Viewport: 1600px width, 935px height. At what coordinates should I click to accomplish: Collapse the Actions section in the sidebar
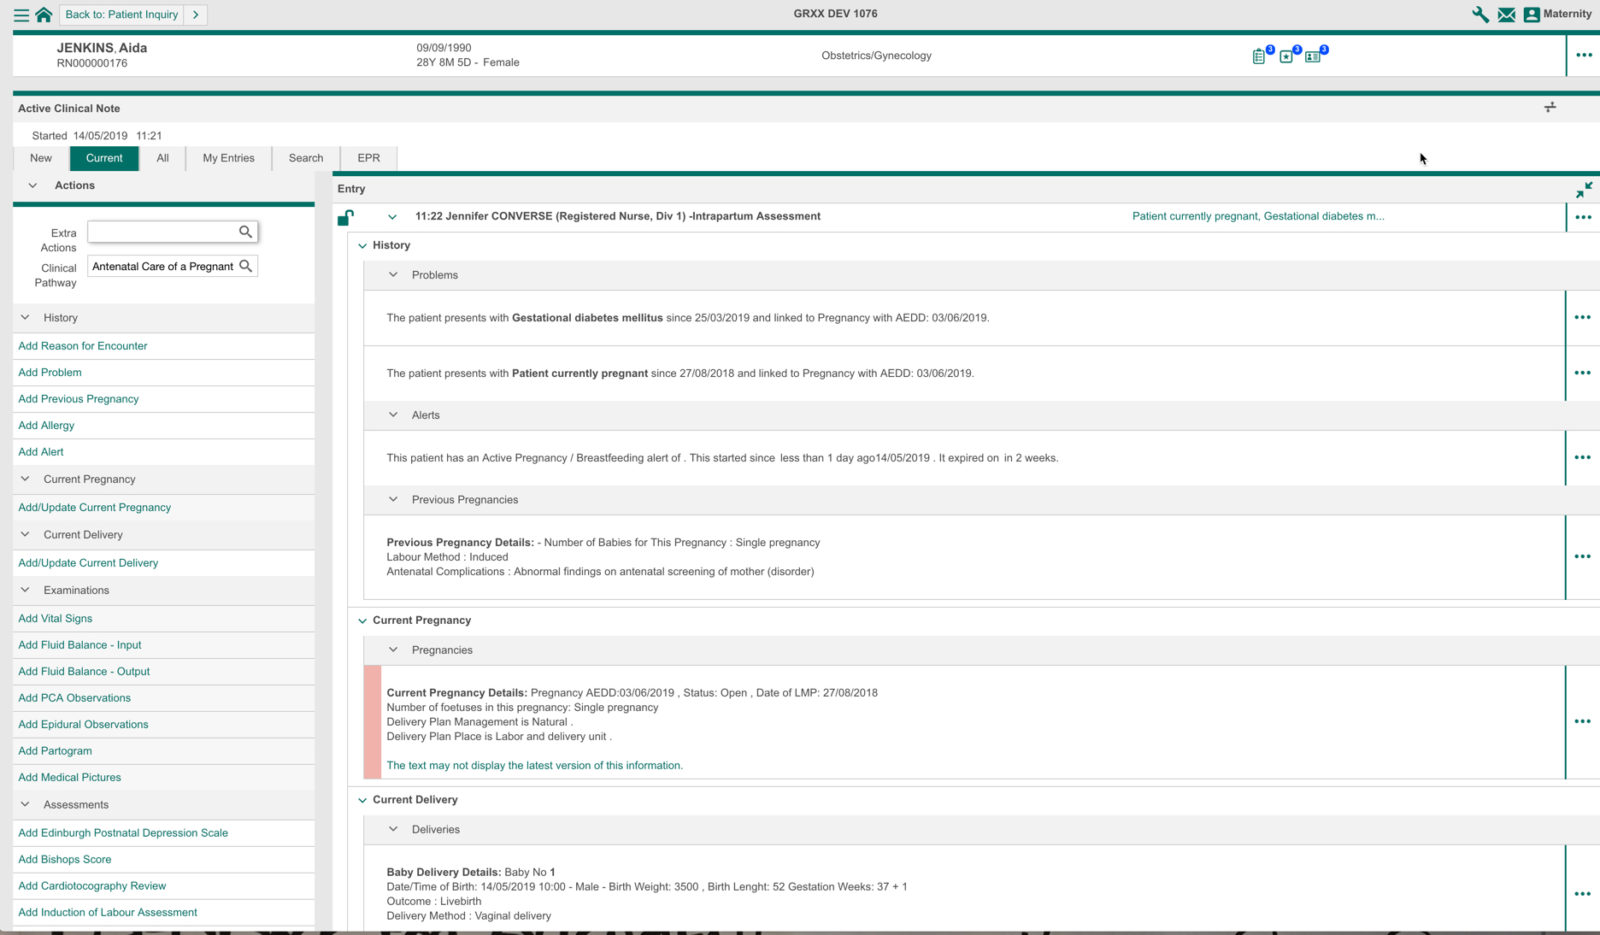[33, 185]
